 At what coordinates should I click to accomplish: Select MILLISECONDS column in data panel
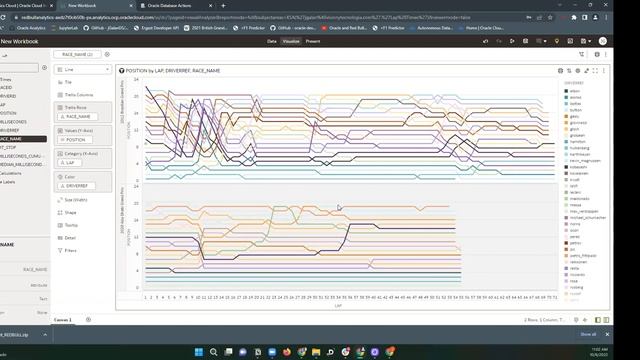coord(14,122)
